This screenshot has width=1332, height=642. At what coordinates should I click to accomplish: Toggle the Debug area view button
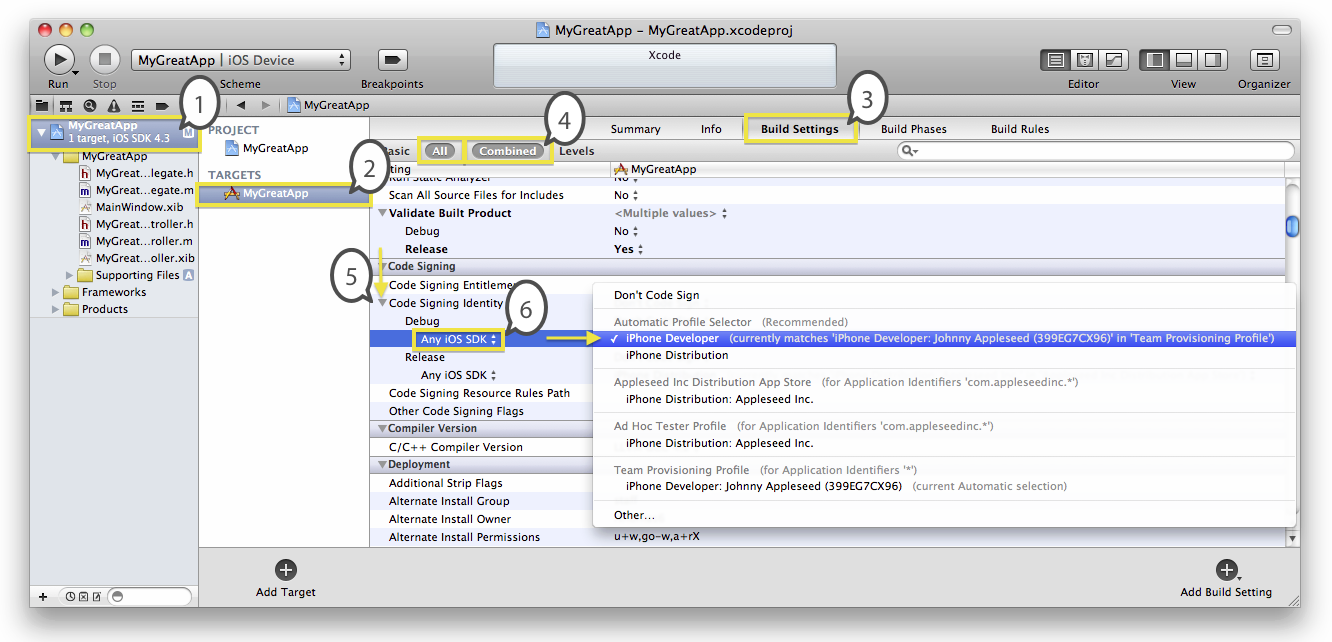pos(1183,60)
